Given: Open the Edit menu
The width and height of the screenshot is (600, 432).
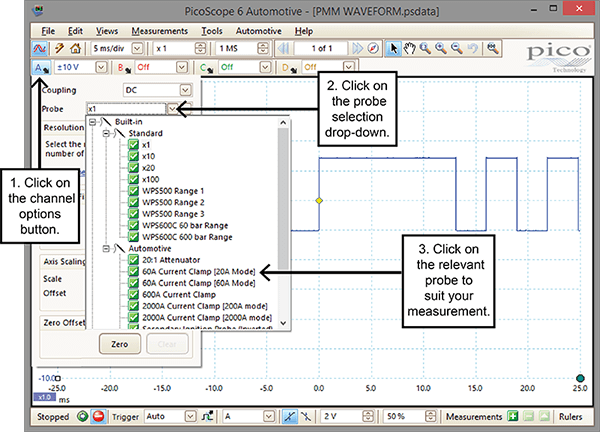Looking at the screenshot, I should click(x=75, y=31).
